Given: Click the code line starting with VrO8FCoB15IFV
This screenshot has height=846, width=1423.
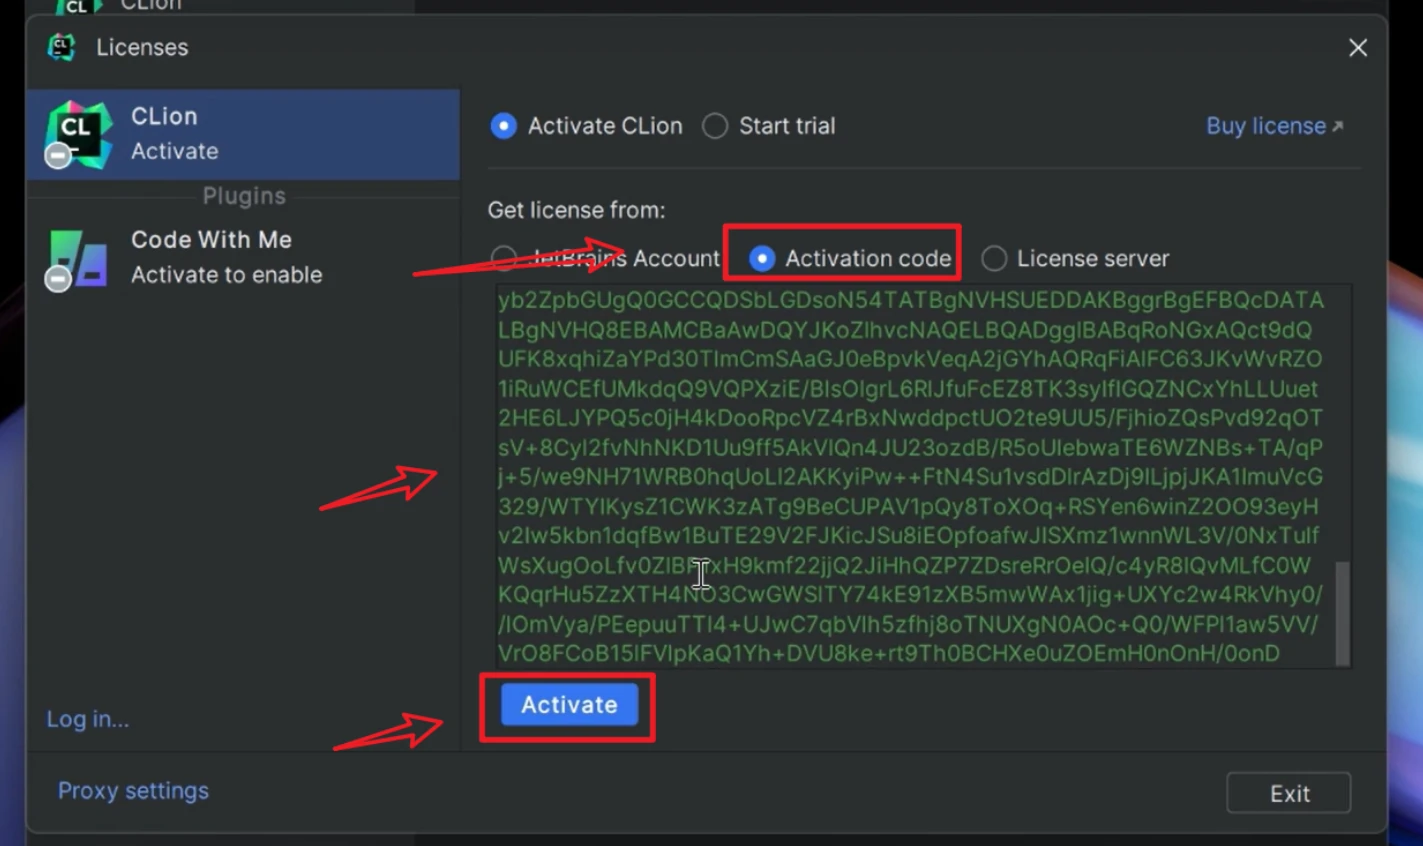Looking at the screenshot, I should tap(889, 653).
